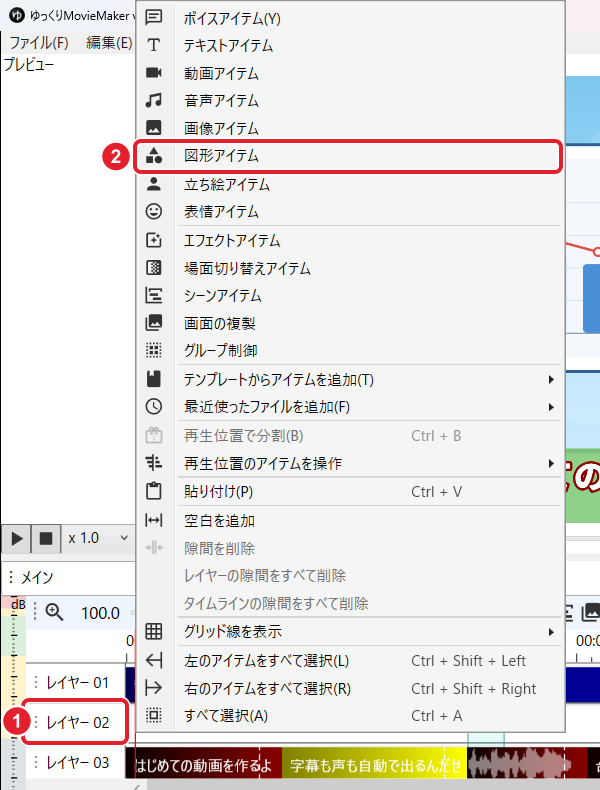Click the scene transition checker icon

[154, 268]
